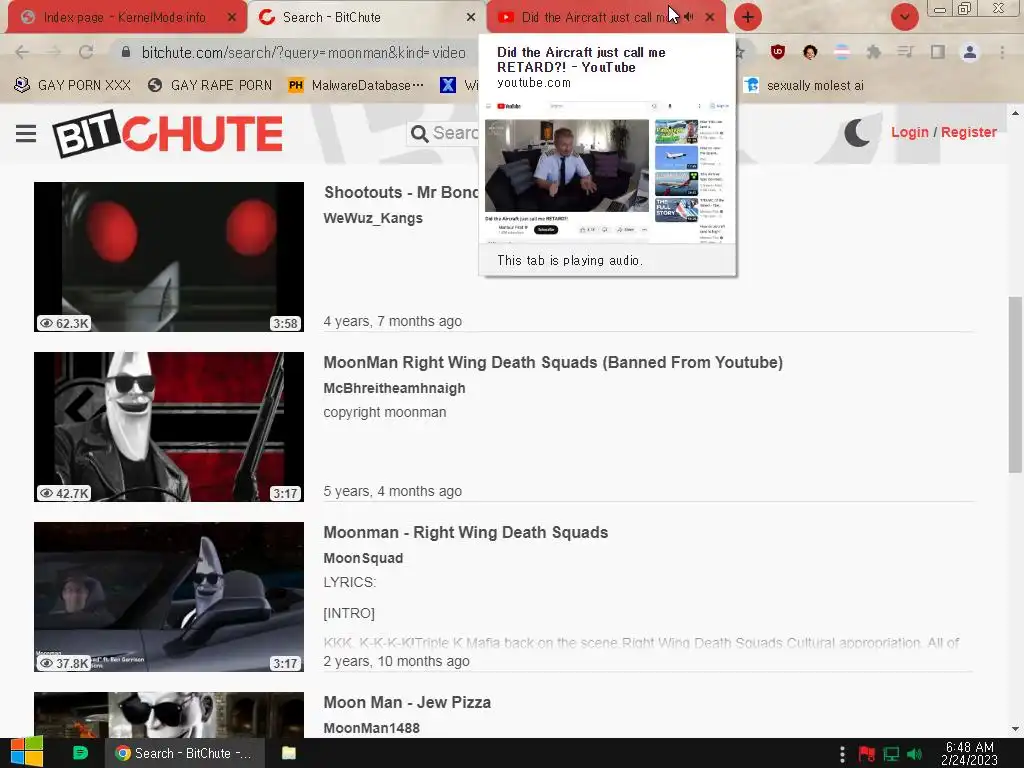This screenshot has height=768, width=1024.
Task: Open the tab search dropdown arrow
Action: click(x=904, y=17)
